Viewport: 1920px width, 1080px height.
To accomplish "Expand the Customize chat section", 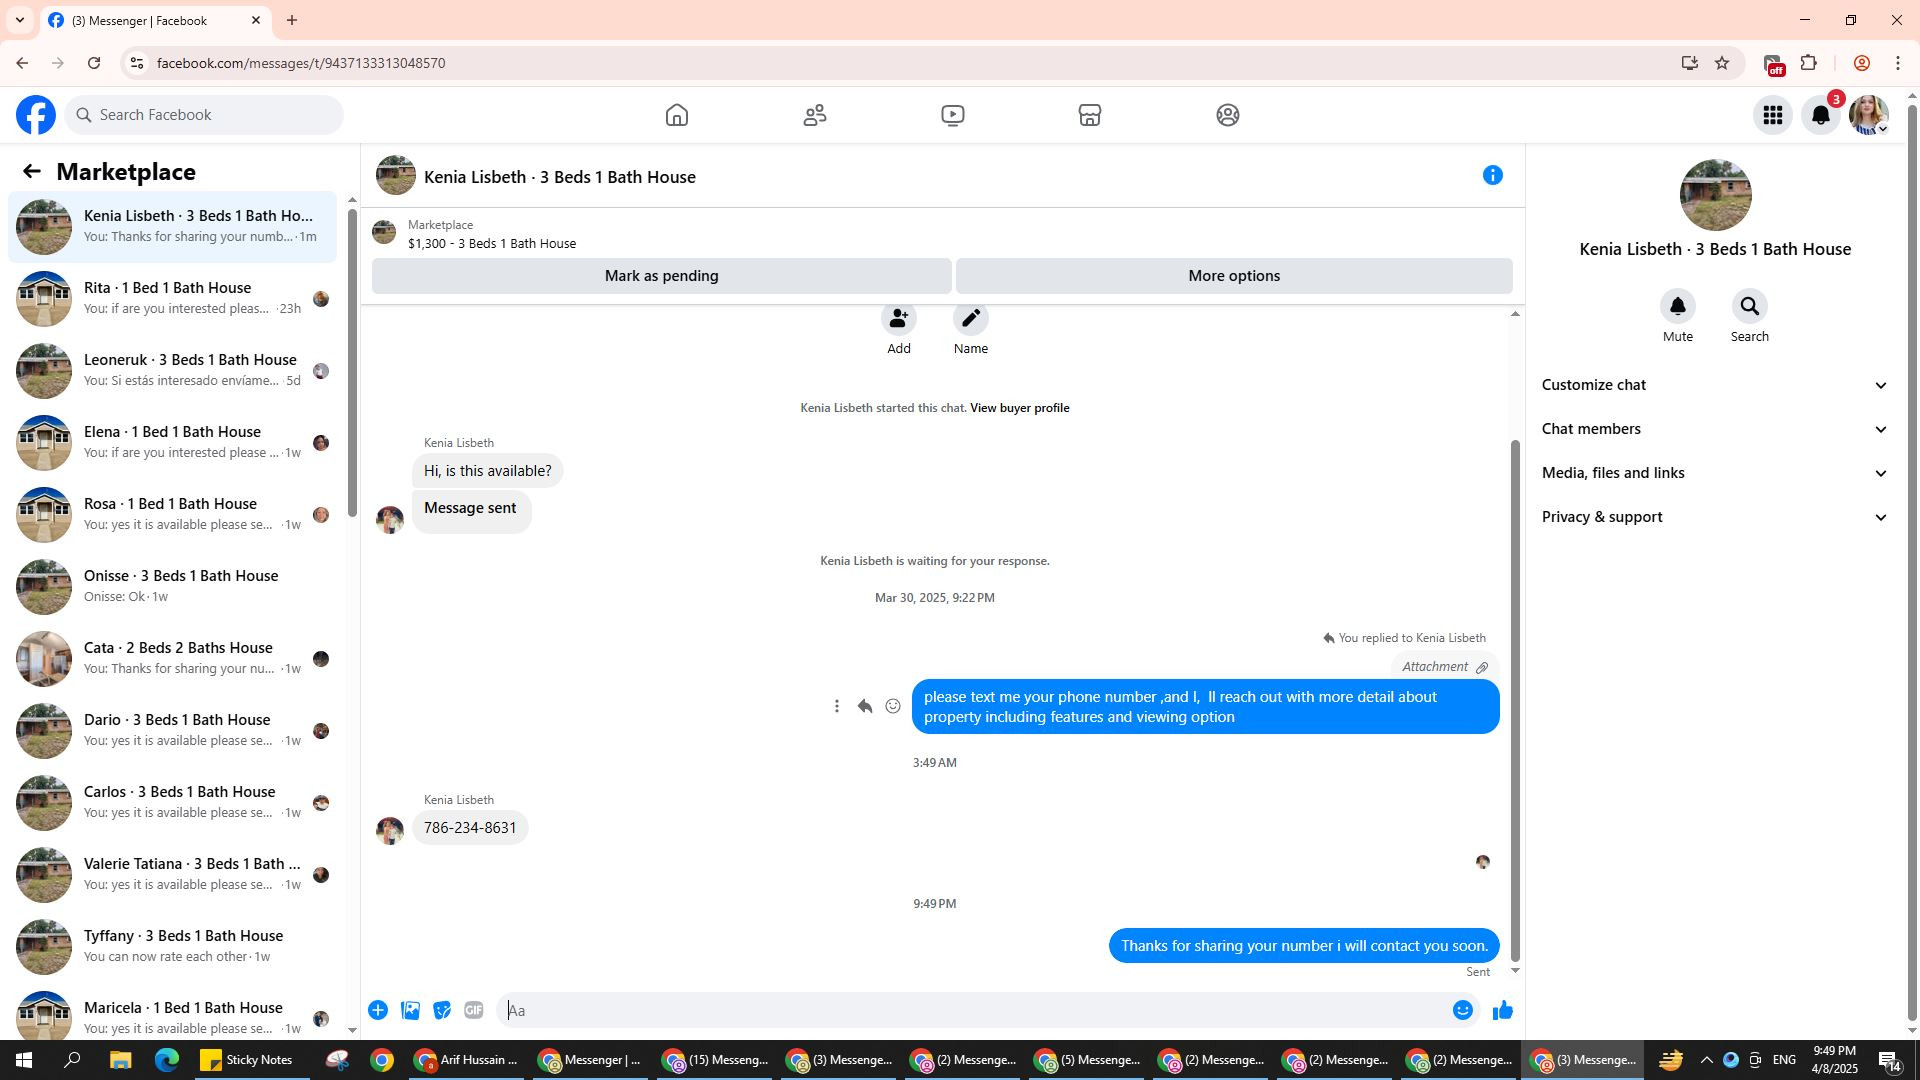I will coord(1714,385).
